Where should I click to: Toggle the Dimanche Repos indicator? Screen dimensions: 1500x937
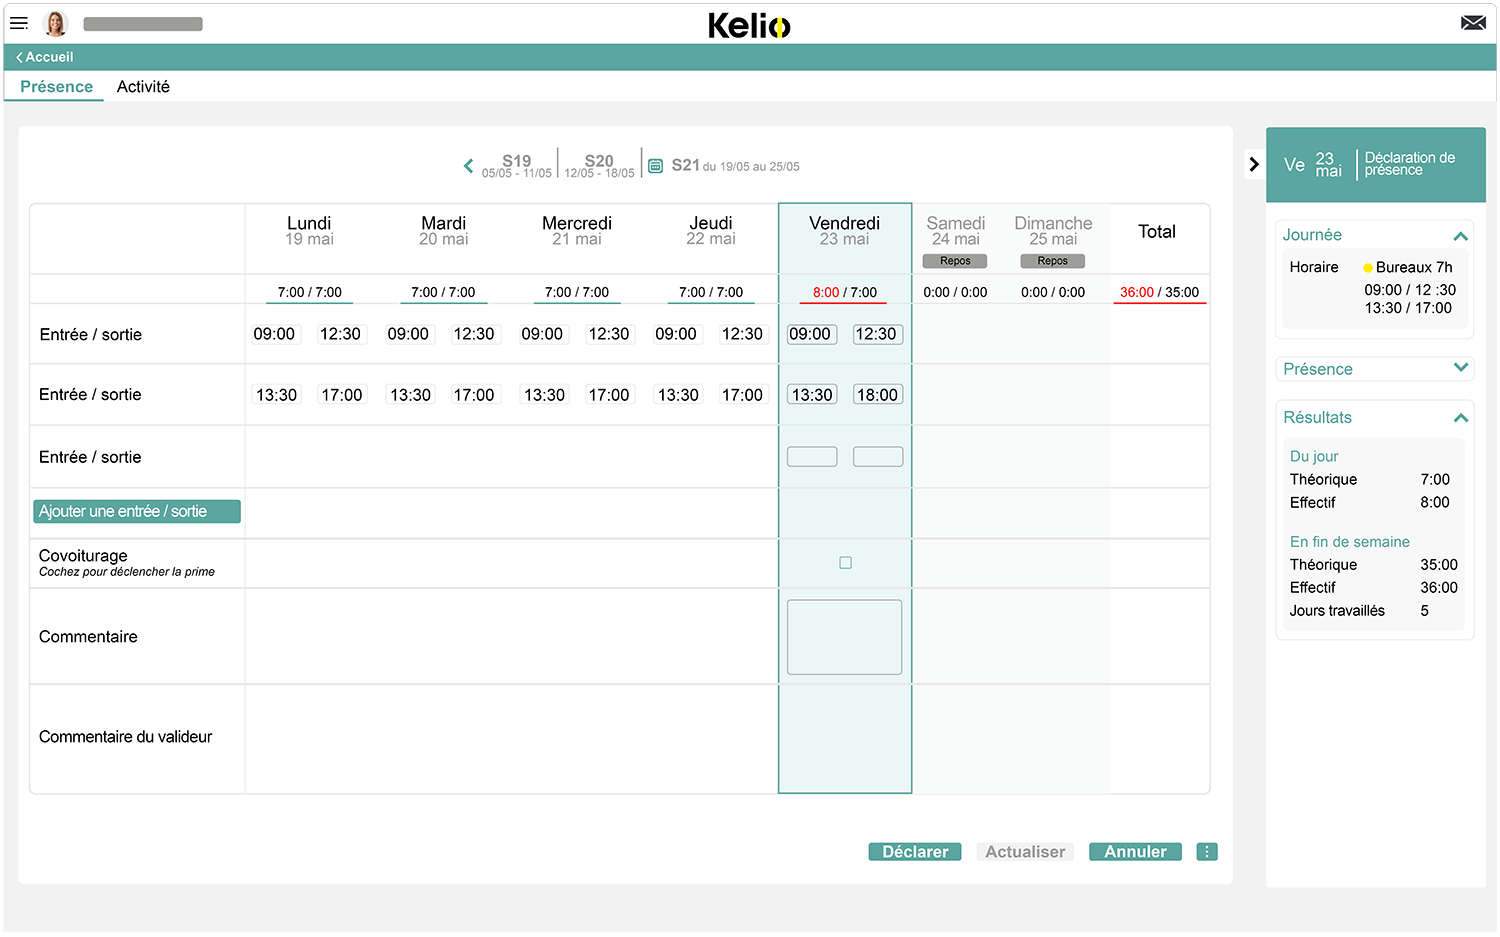pos(1052,260)
